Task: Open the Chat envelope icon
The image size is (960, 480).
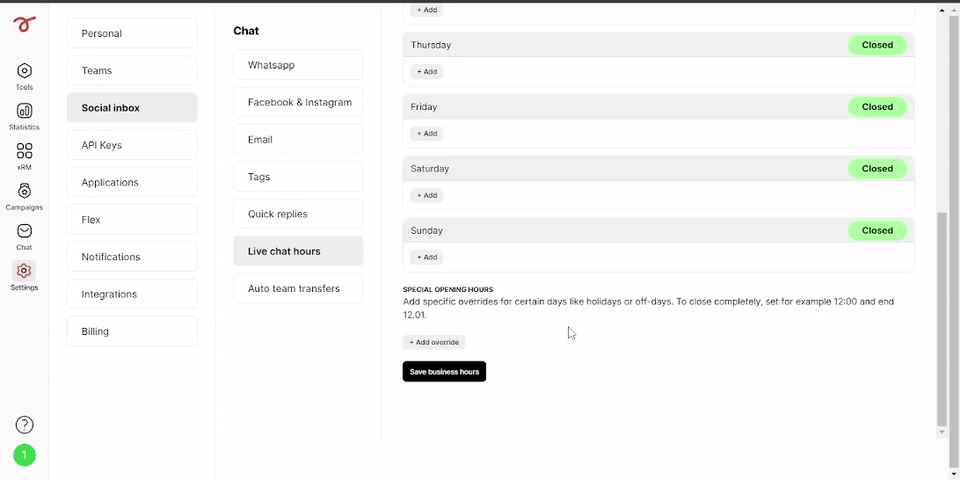Action: (24, 231)
